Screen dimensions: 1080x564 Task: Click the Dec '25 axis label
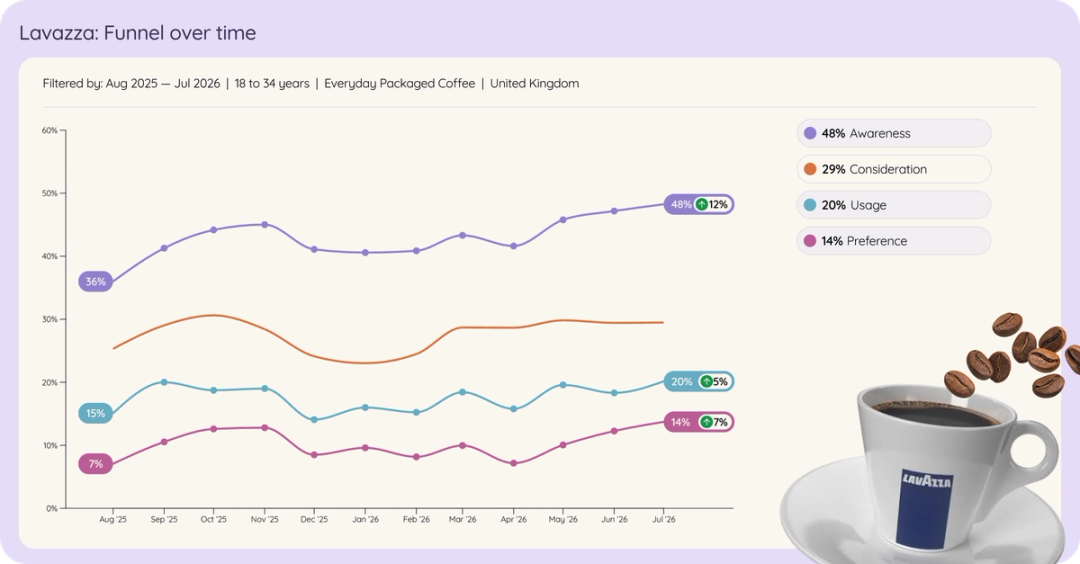coord(314,520)
